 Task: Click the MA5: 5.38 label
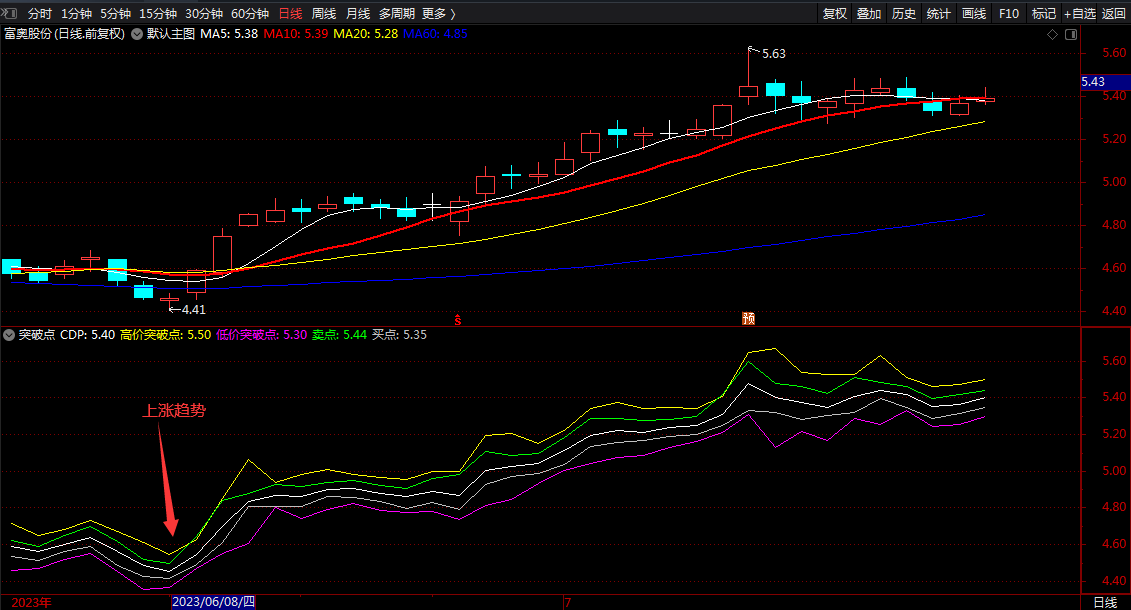pyautogui.click(x=229, y=34)
